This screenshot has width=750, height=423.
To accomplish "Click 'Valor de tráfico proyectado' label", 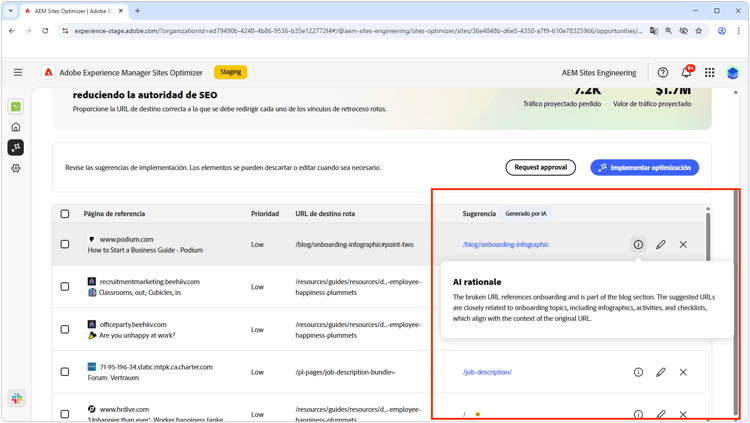I will pos(652,104).
